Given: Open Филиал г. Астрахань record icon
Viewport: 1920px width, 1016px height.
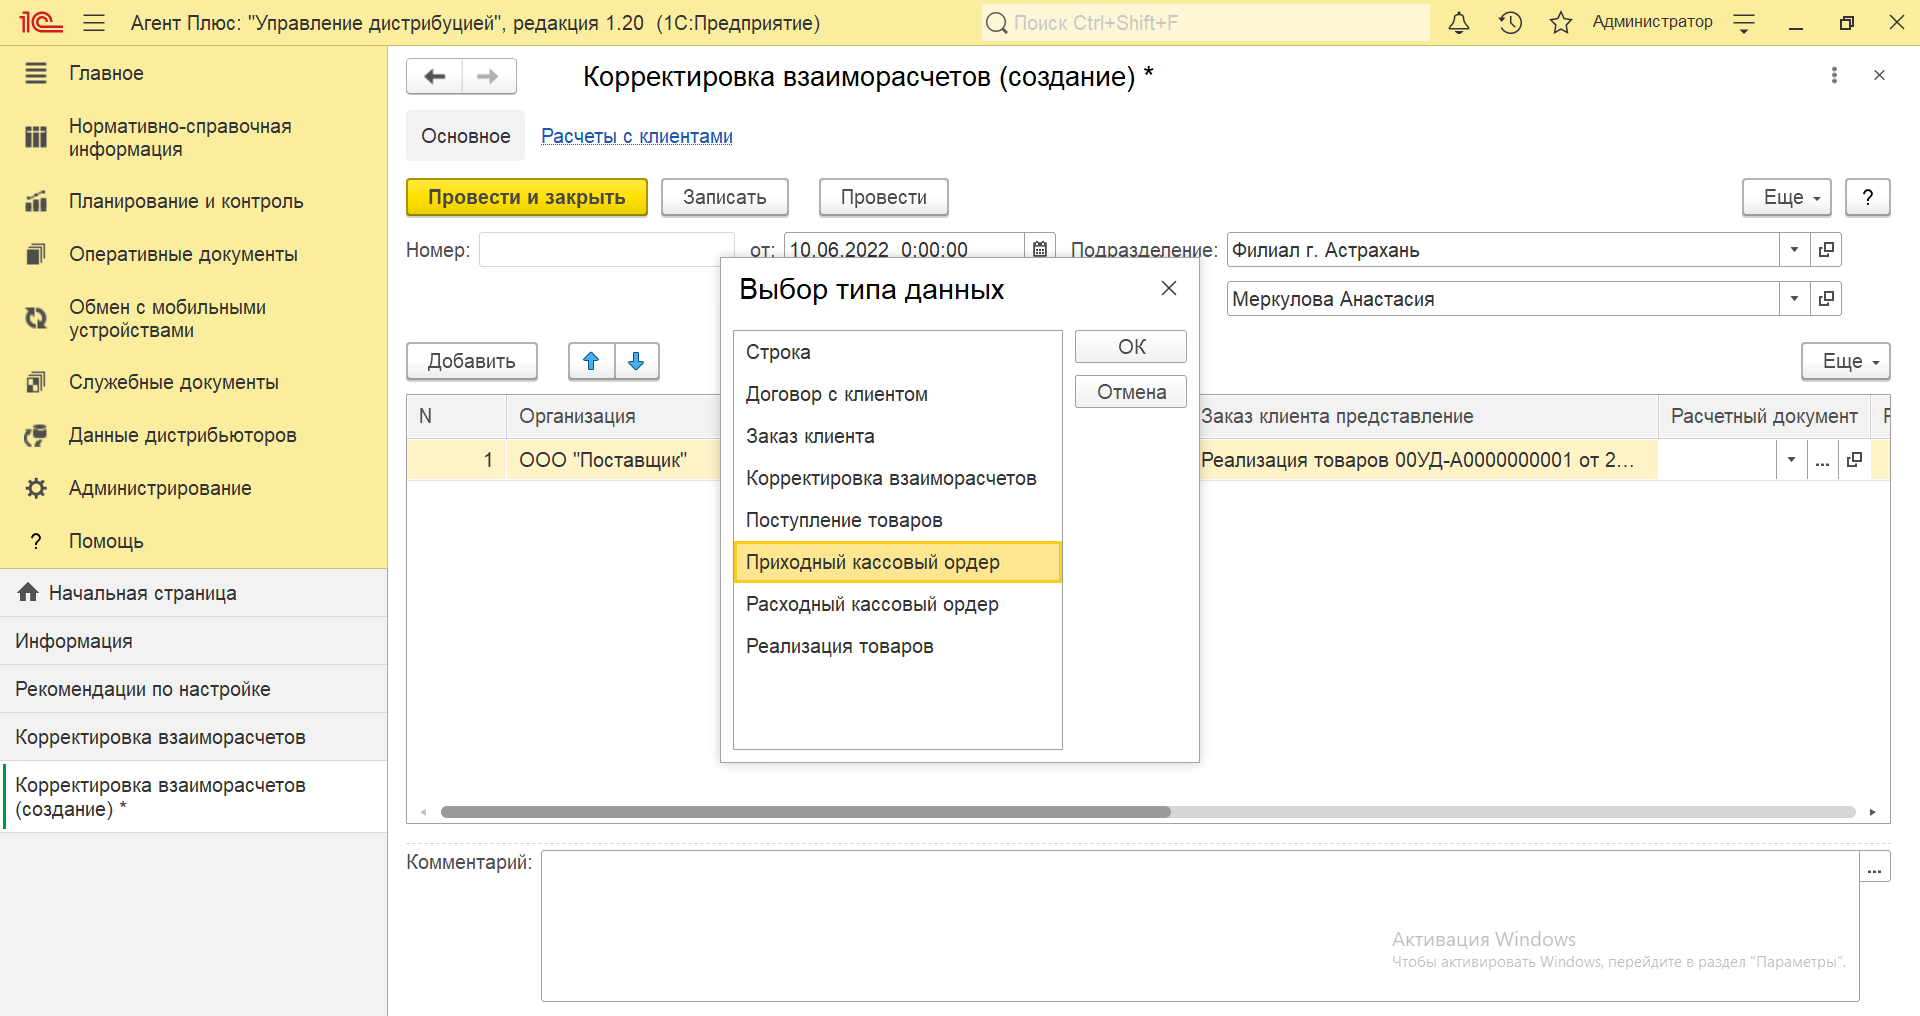Looking at the screenshot, I should (1826, 250).
